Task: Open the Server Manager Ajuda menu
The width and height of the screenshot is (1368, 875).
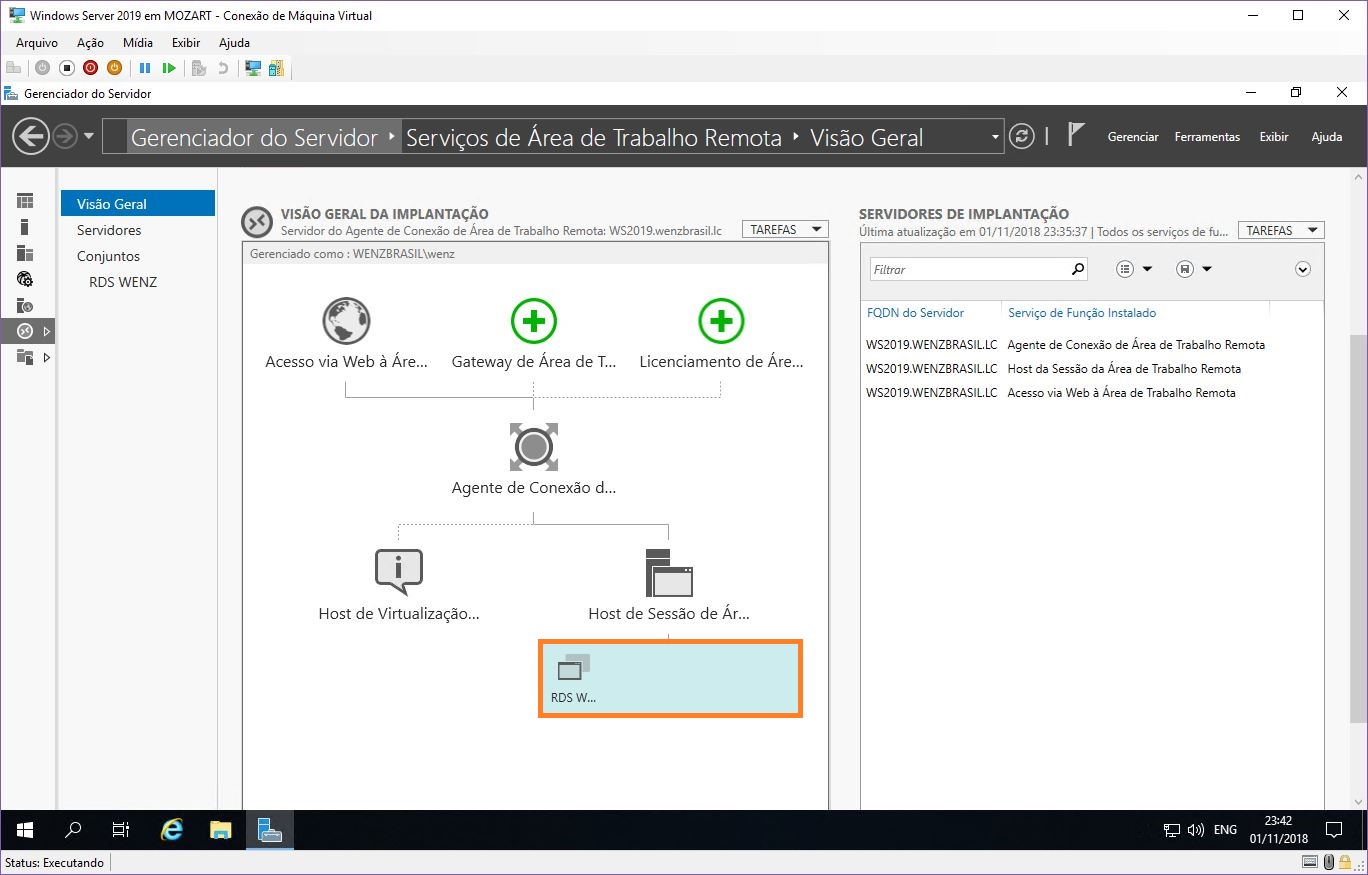Action: coord(1327,137)
